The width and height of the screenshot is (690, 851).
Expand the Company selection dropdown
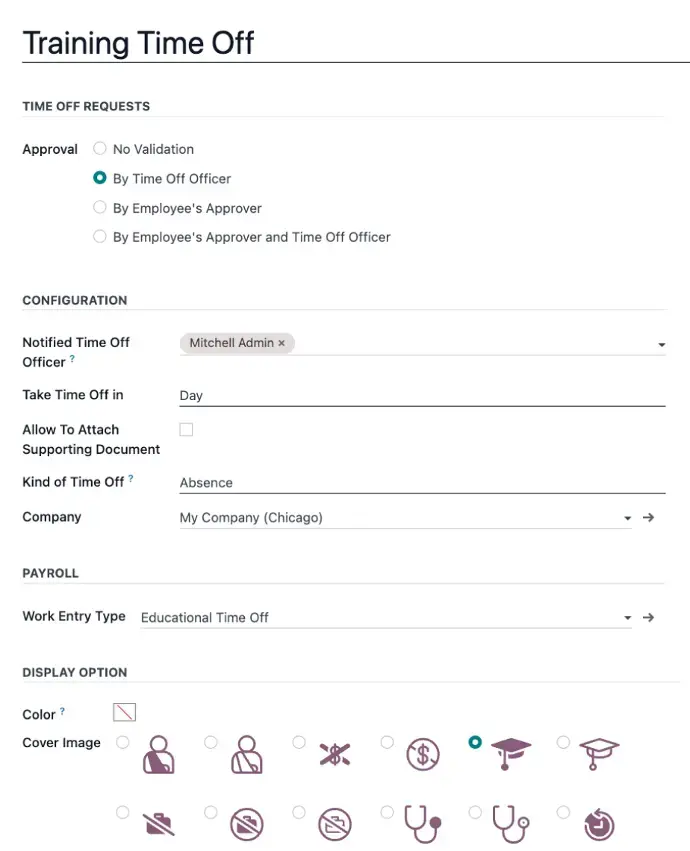click(x=627, y=518)
